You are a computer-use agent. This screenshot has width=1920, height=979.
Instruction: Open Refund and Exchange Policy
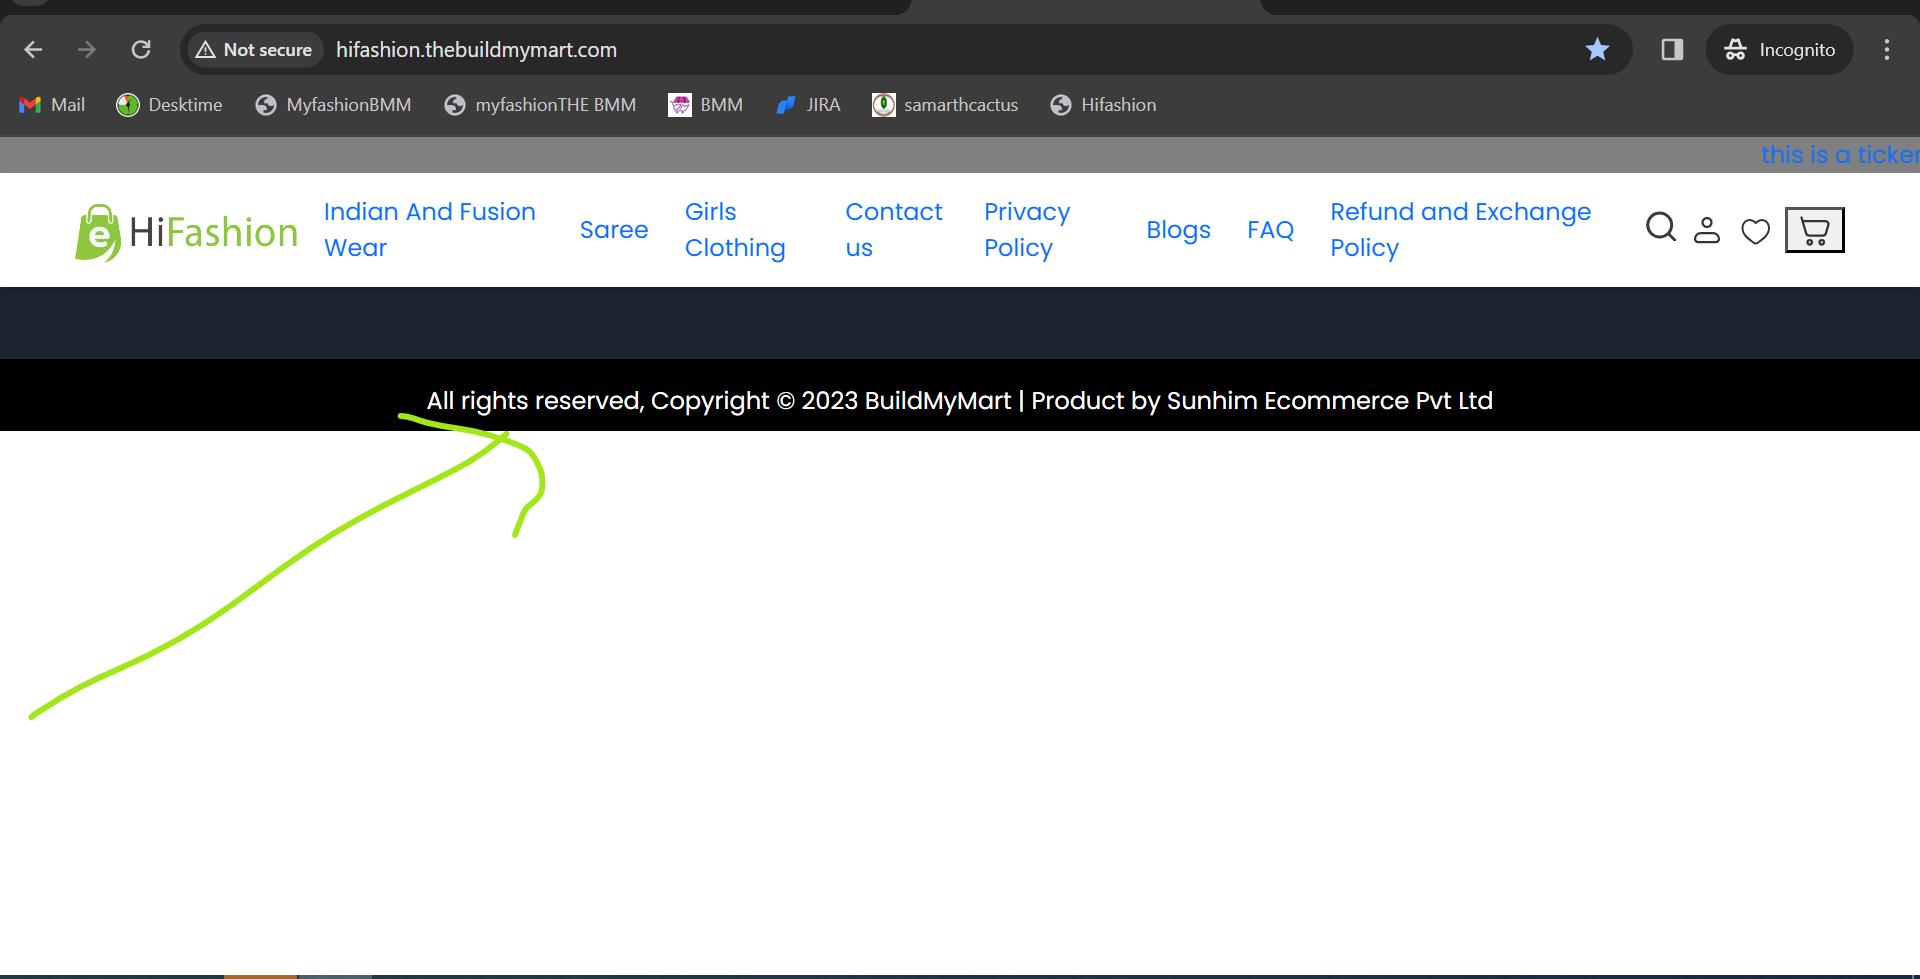click(x=1460, y=230)
